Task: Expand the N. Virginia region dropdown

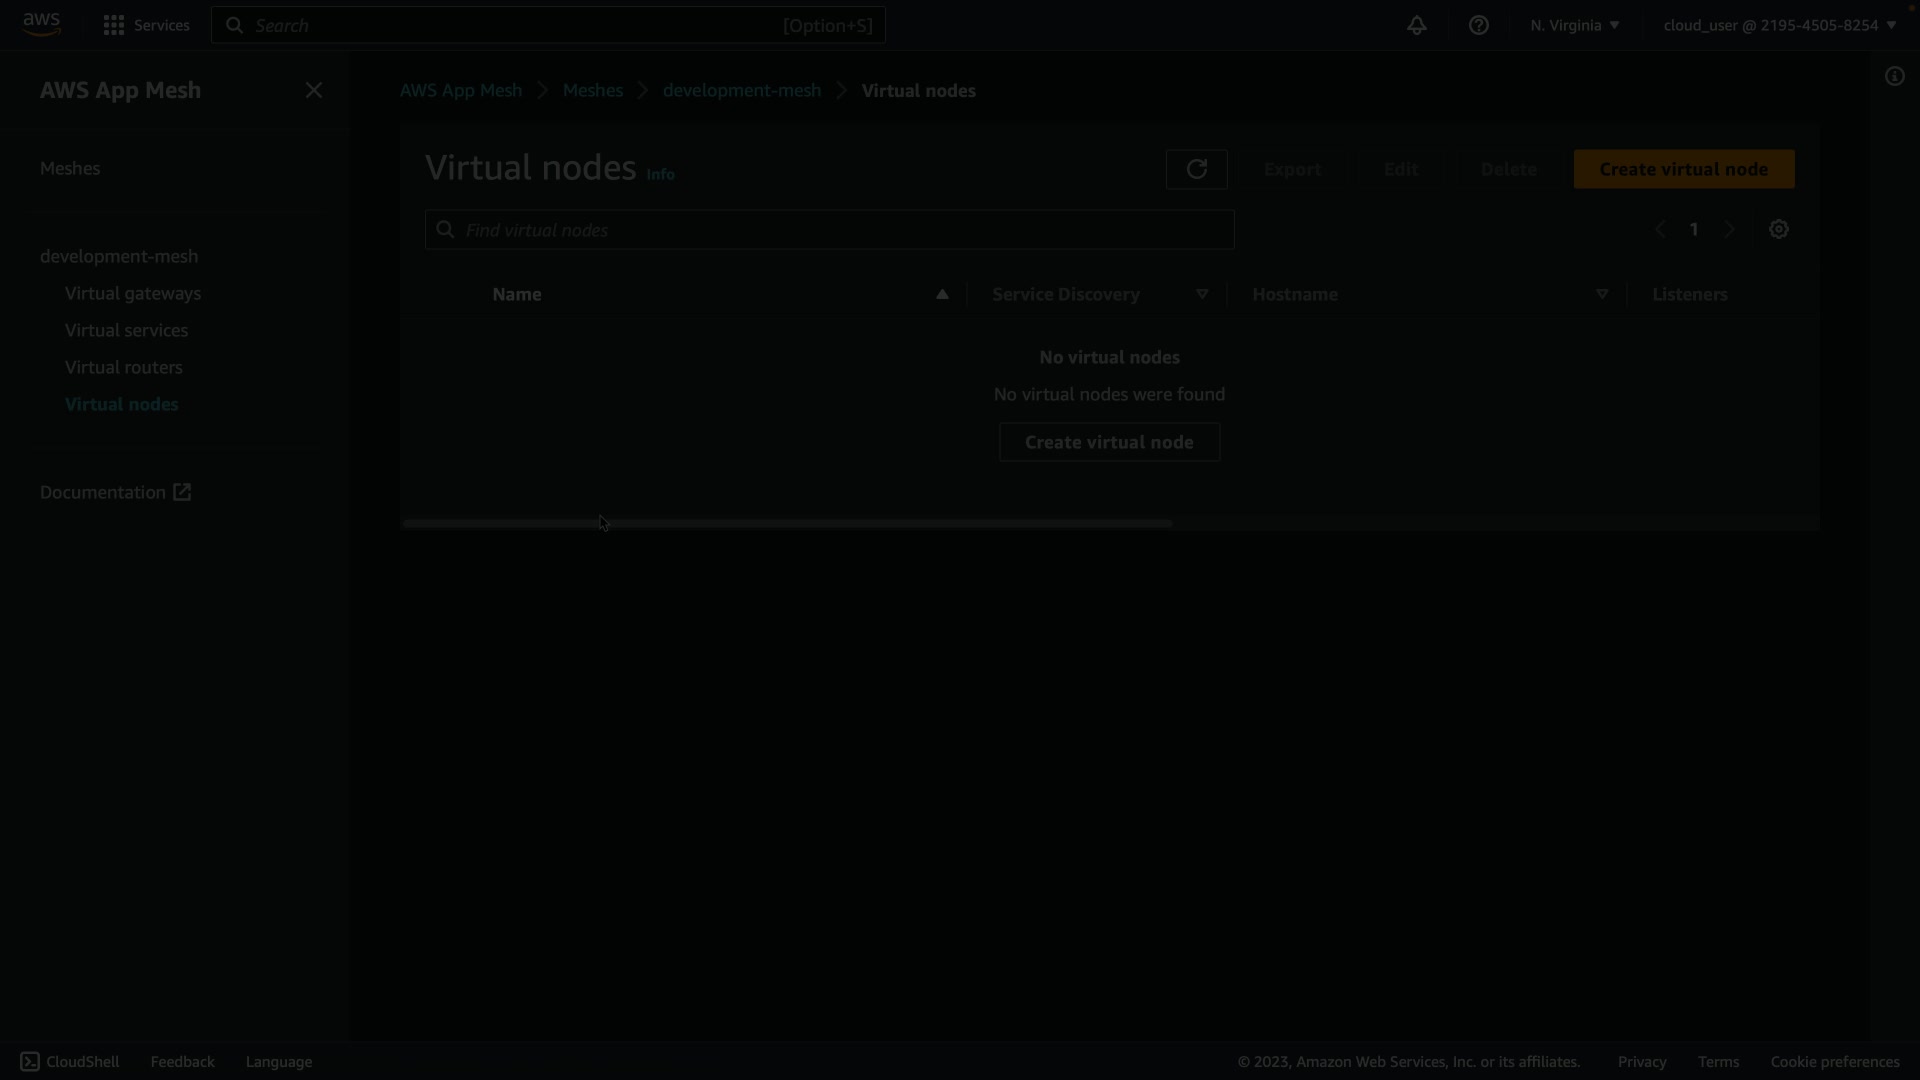Action: (1574, 25)
